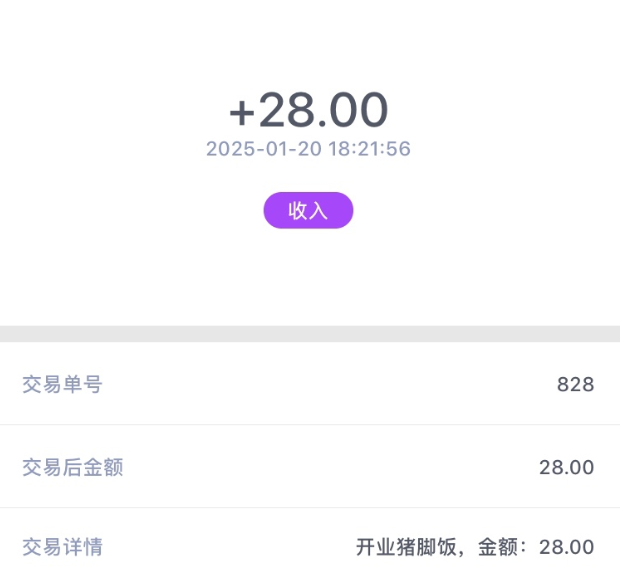Viewport: 621px width, 585px height.
Task: Click the timestamp 2025-01-20 18:21:56
Action: click(x=308, y=149)
